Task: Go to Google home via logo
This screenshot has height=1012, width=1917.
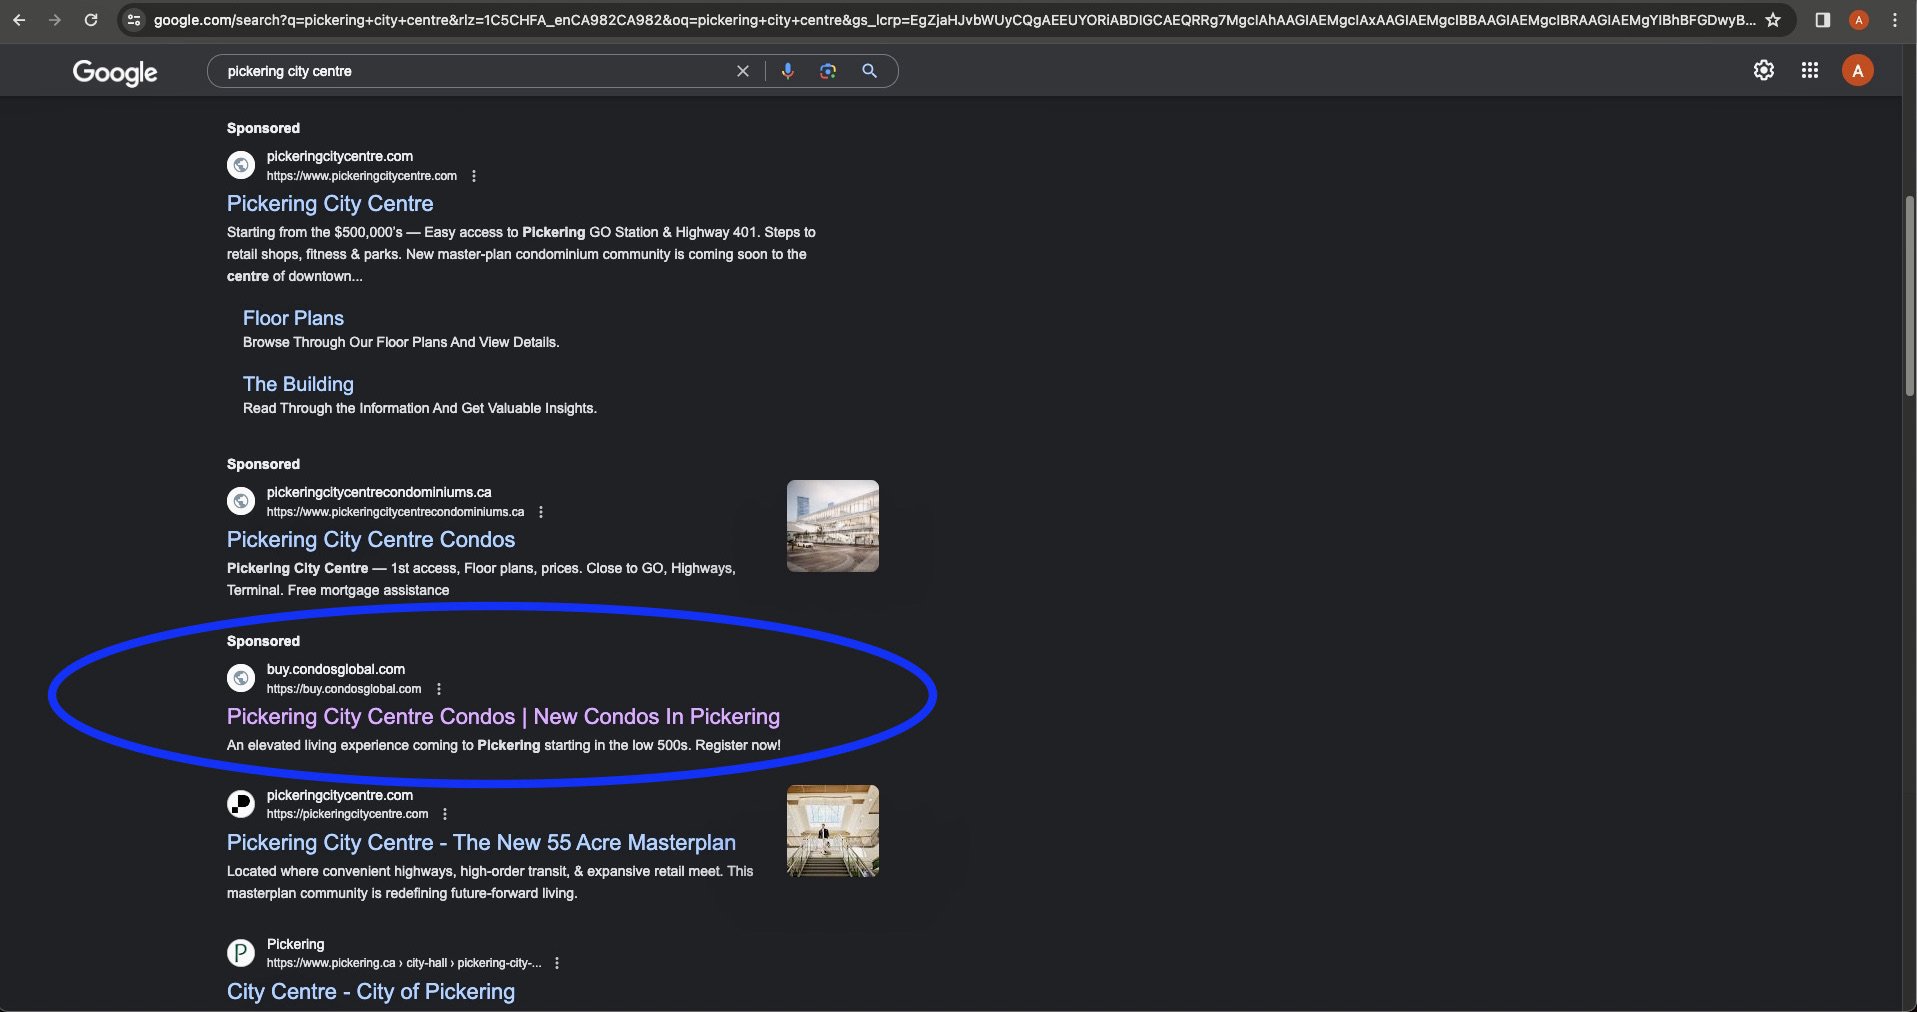Action: pyautogui.click(x=115, y=72)
